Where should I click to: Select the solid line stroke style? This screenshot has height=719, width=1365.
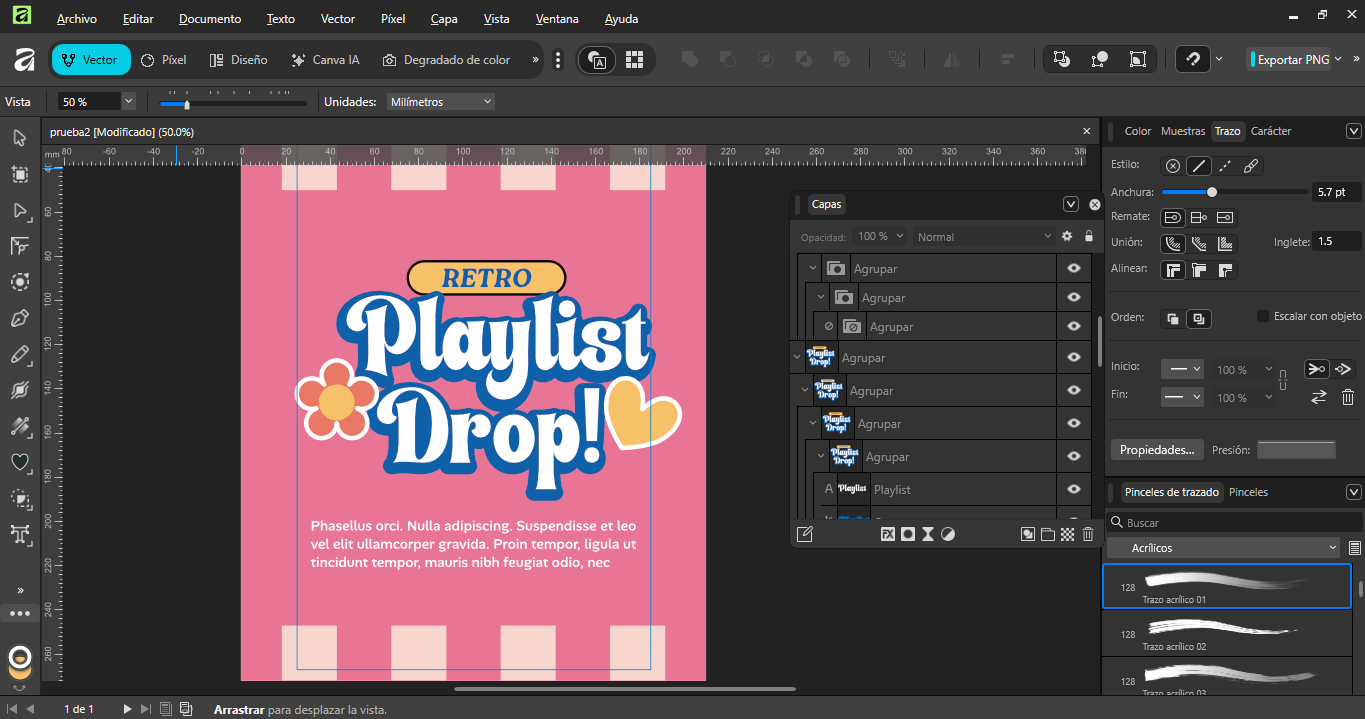tap(1198, 166)
